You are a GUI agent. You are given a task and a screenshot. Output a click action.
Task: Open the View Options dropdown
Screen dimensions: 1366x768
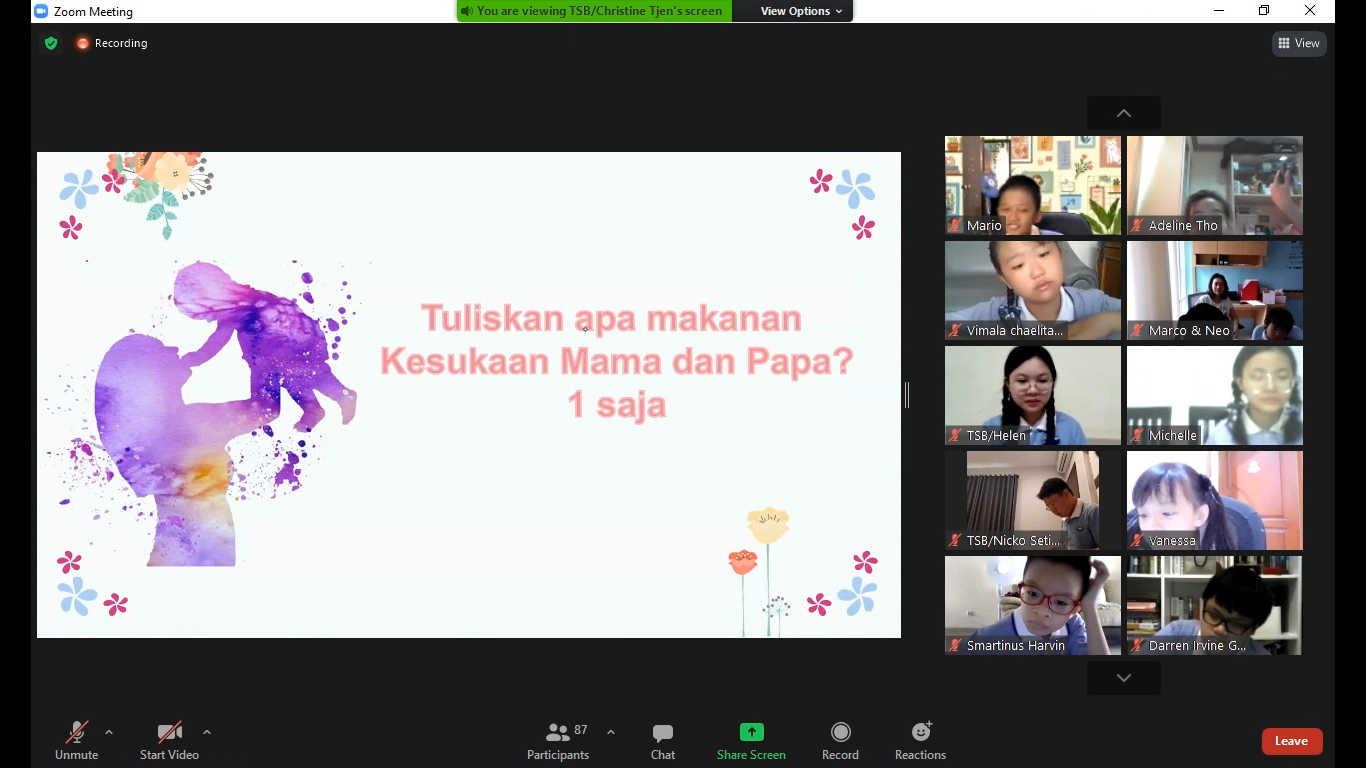pyautogui.click(x=801, y=11)
